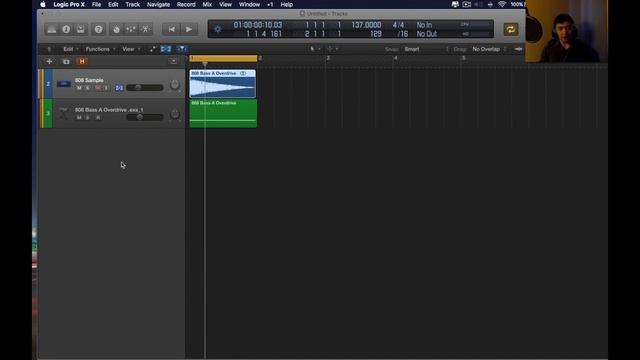Click bar 3 in the ruler
Viewport: 640px width, 360px height.
pyautogui.click(x=328, y=58)
